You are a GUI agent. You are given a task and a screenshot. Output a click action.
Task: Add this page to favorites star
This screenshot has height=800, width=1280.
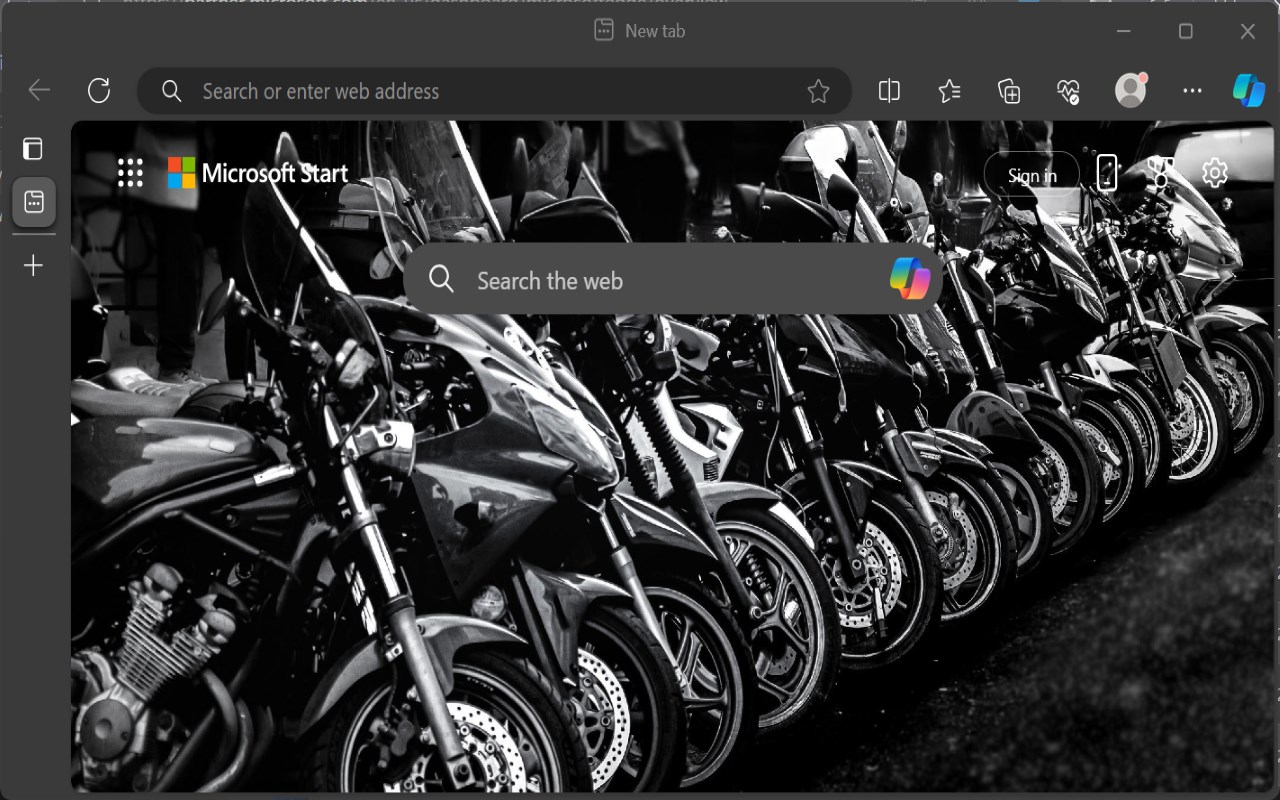pyautogui.click(x=818, y=92)
